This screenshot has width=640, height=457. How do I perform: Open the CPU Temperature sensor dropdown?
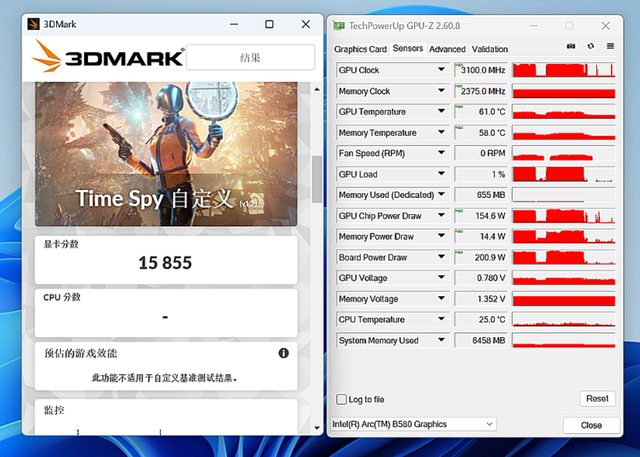point(441,319)
